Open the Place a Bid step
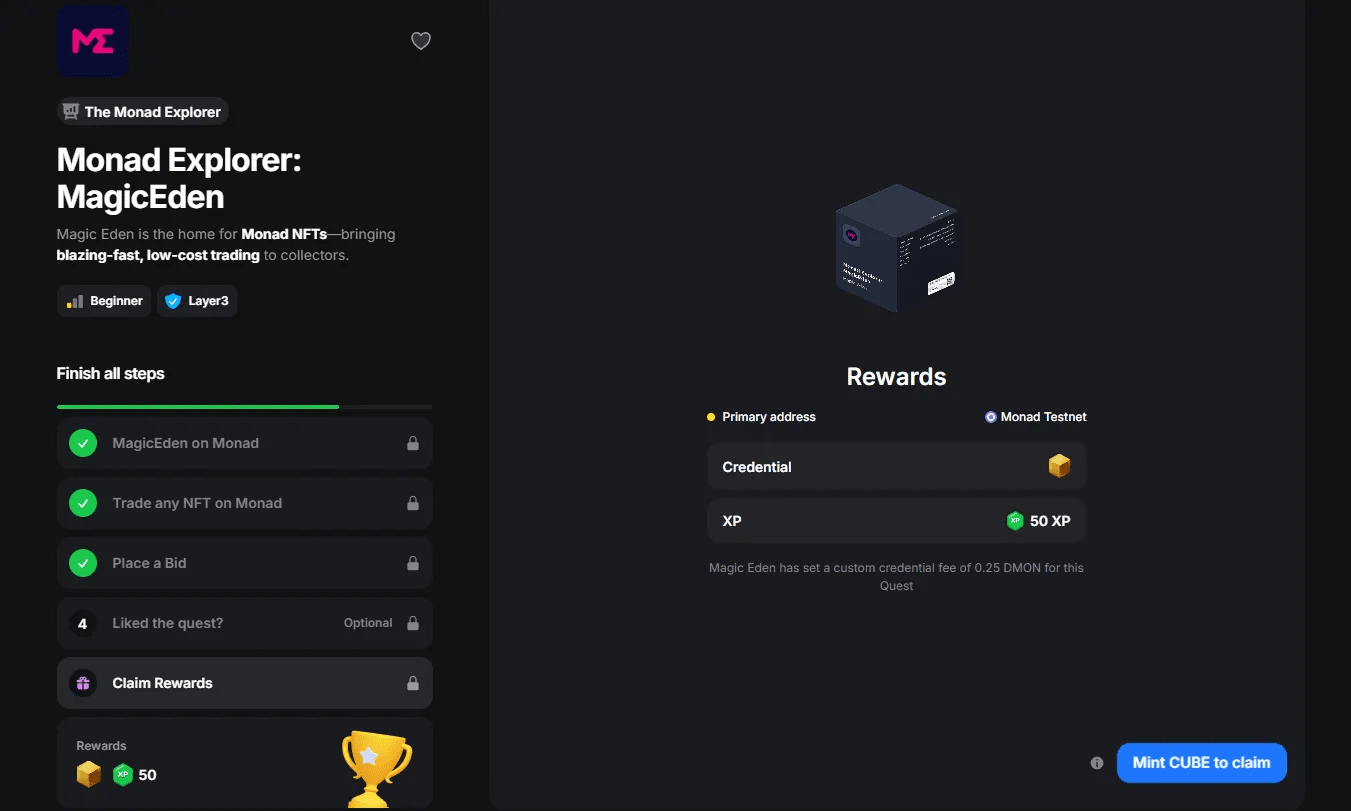The image size is (1351, 811). [245, 563]
